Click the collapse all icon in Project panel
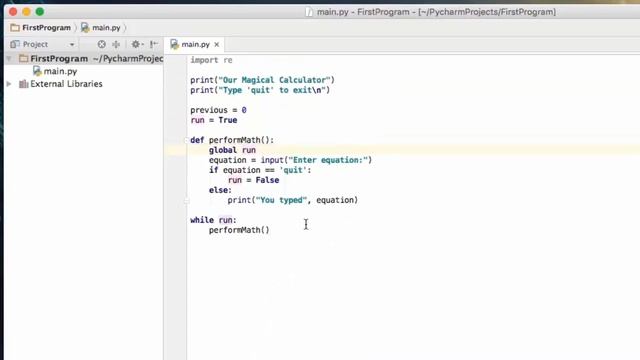Image resolution: width=640 pixels, height=360 pixels. tap(116, 44)
